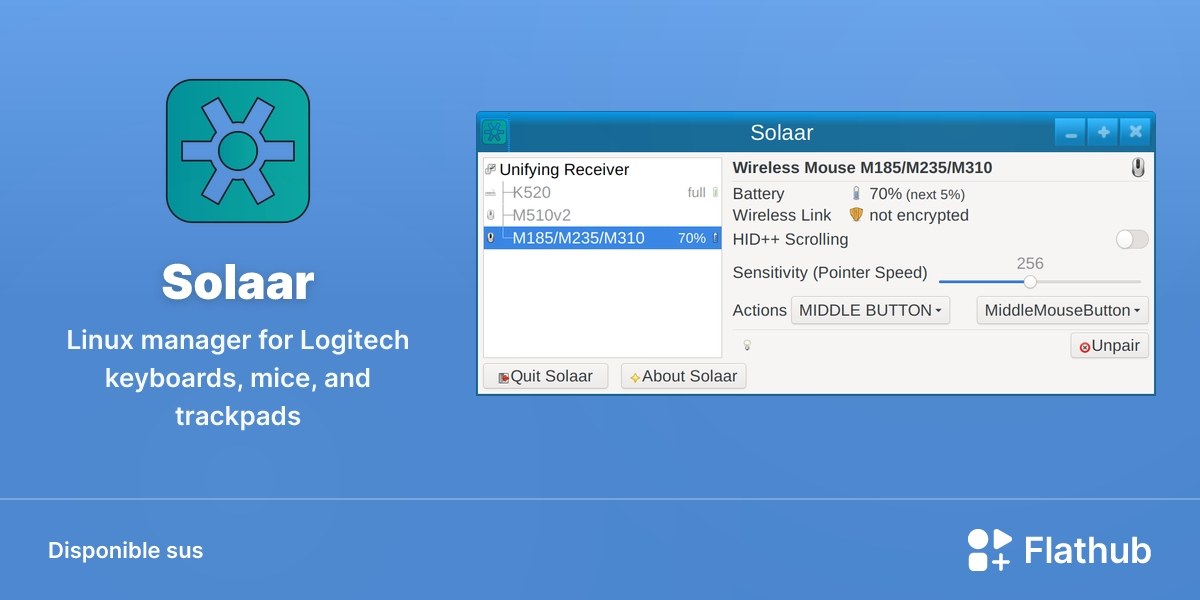Click the Unpair button
This screenshot has height=600, width=1200.
point(1110,346)
